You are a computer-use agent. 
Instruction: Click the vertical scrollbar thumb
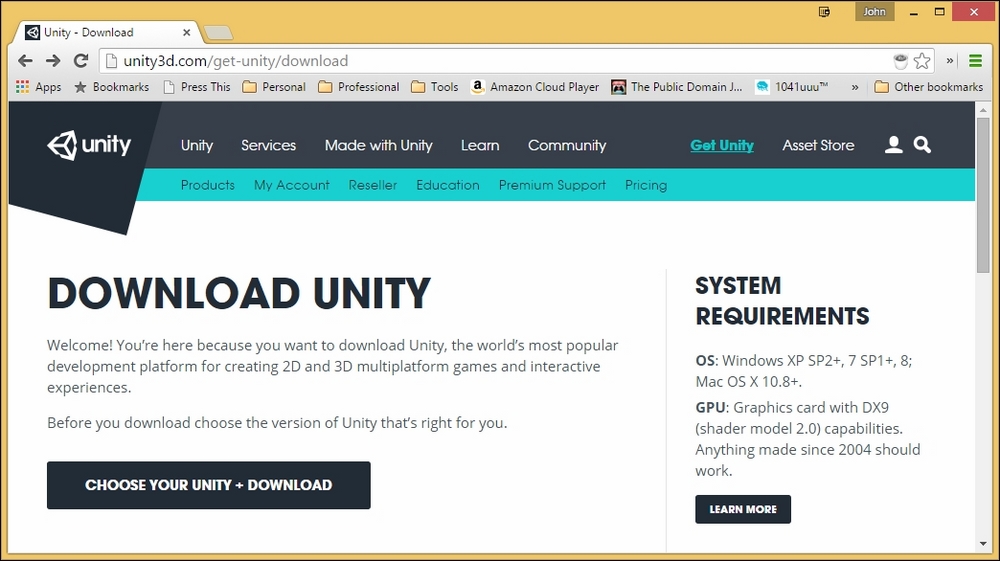coord(983,195)
